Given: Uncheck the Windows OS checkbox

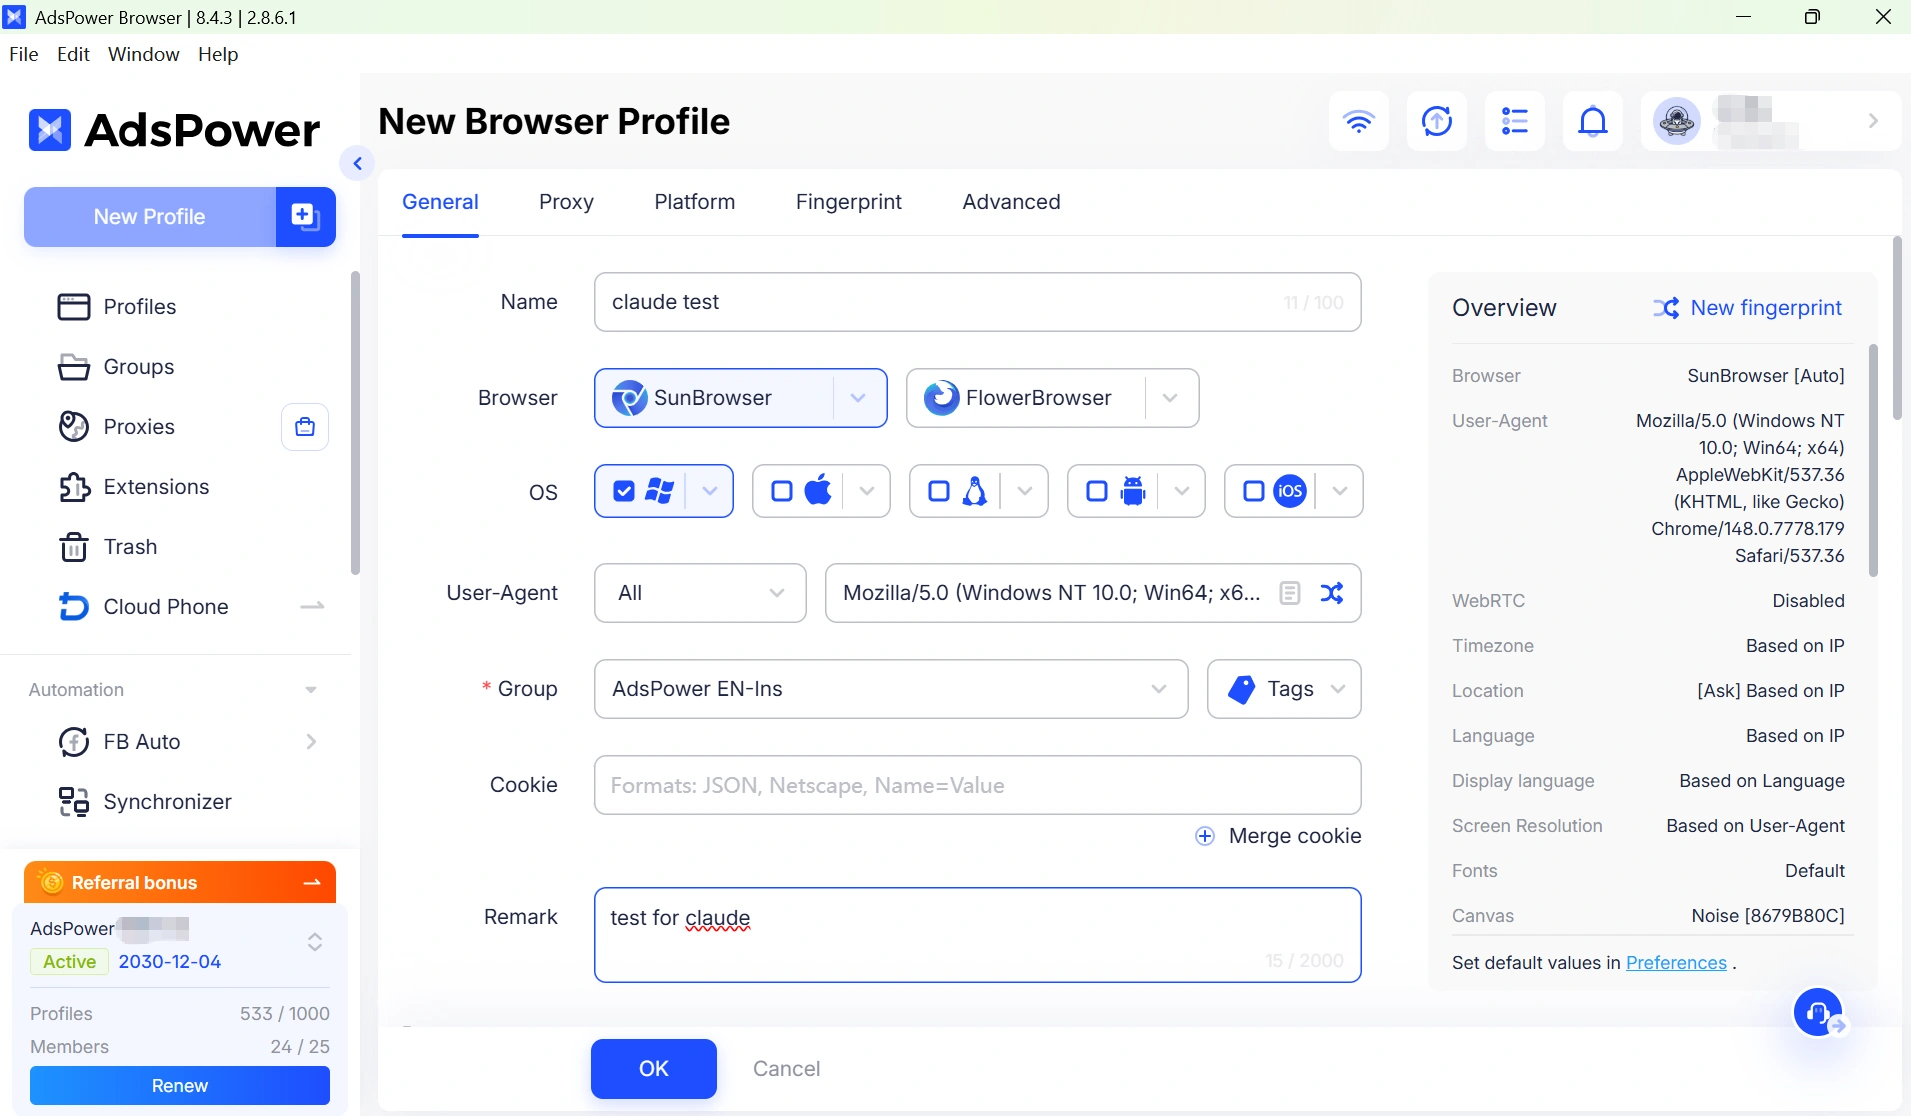Looking at the screenshot, I should coord(624,491).
